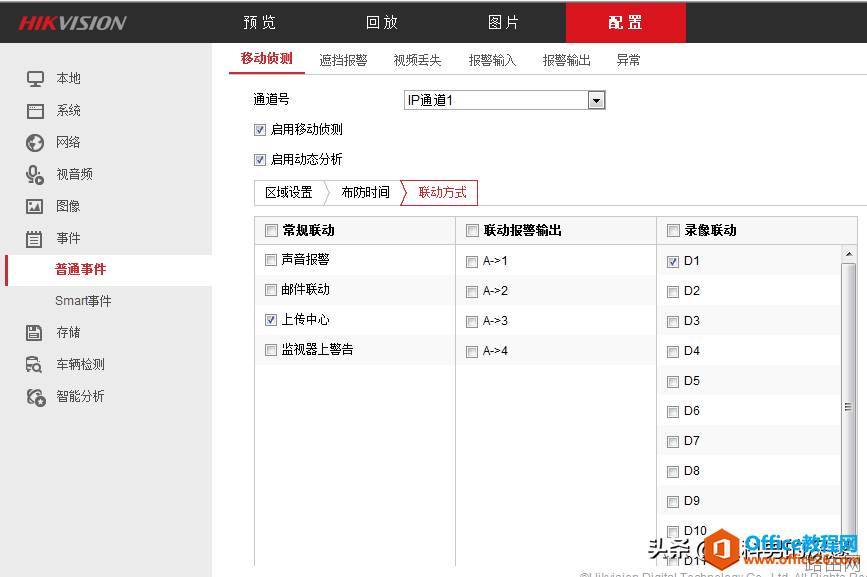Click the 本地 monitor icon
Screen dimensions: 867x577
tap(35, 79)
